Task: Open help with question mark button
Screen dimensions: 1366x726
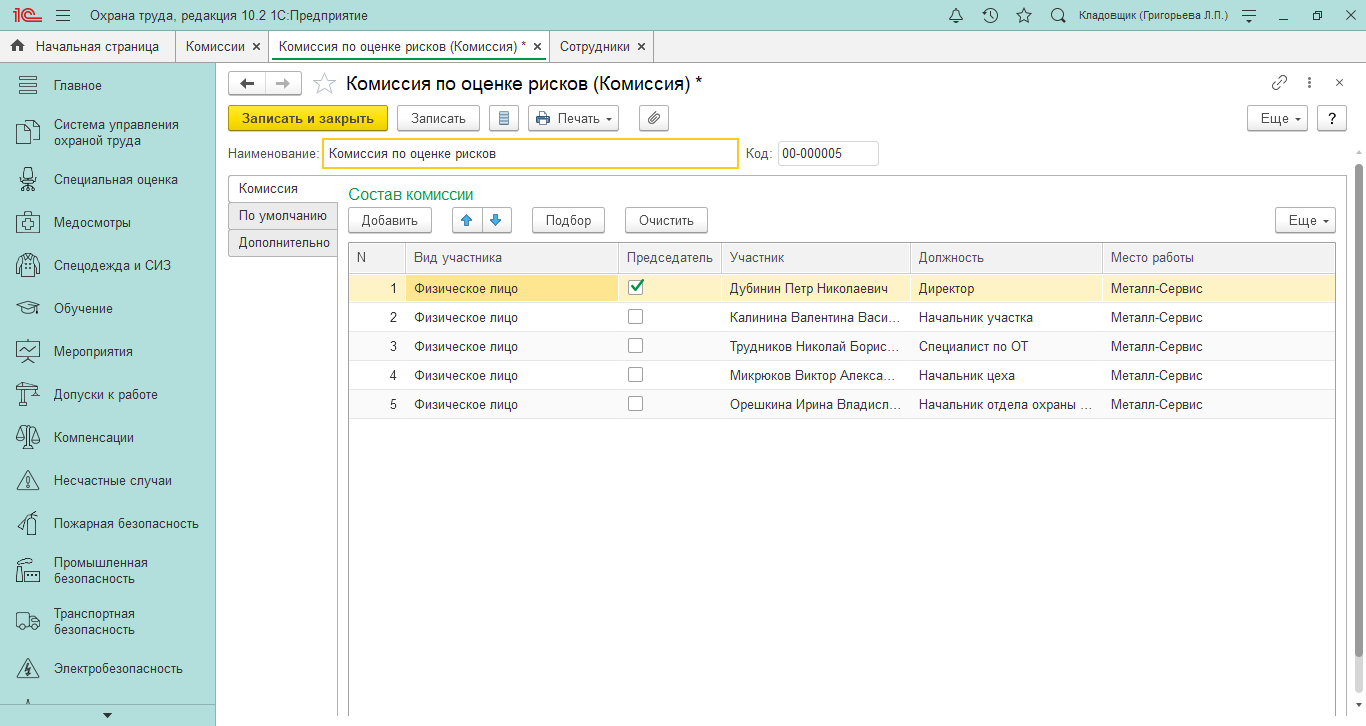Action: (1331, 118)
